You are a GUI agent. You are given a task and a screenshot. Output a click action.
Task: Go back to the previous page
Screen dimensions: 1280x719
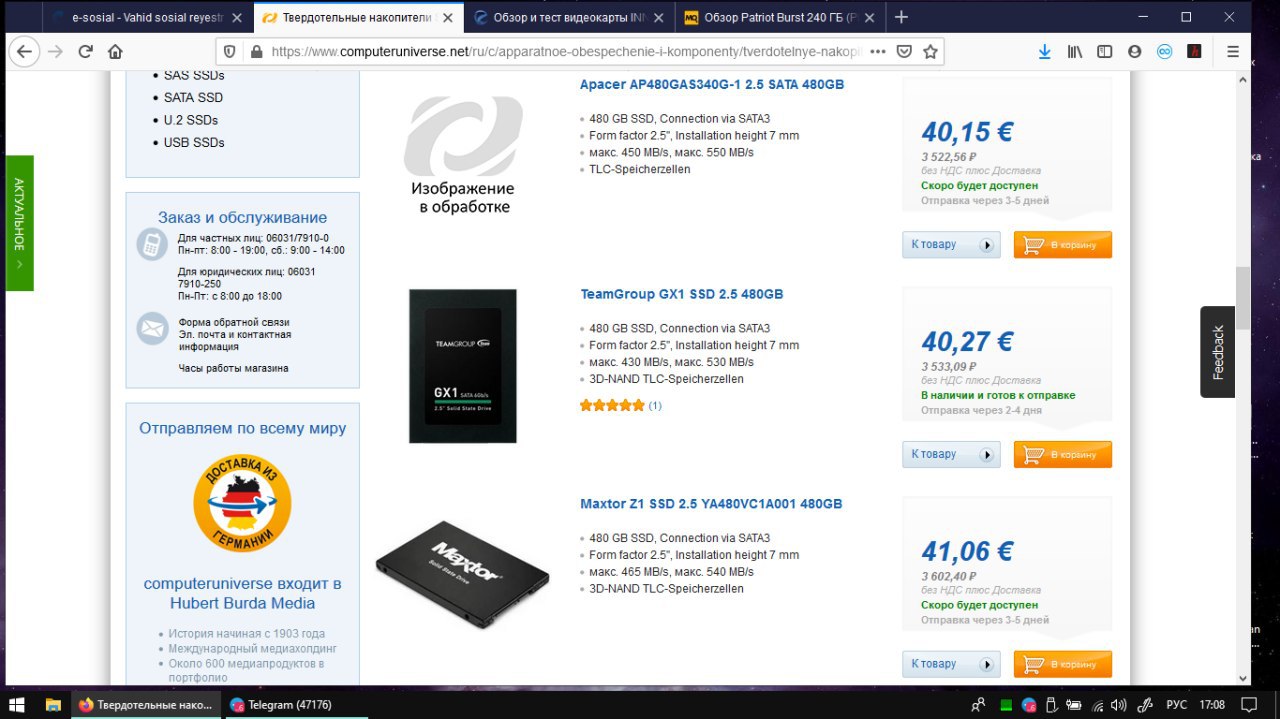pos(24,52)
